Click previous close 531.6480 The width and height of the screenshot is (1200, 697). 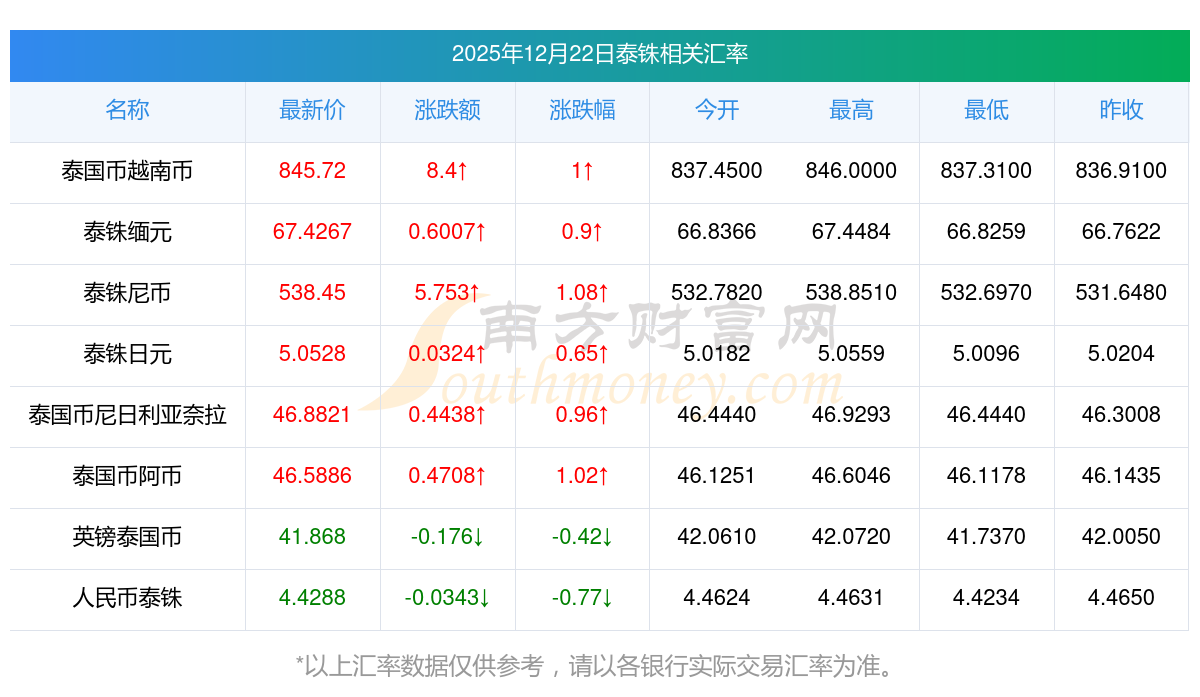click(1121, 294)
